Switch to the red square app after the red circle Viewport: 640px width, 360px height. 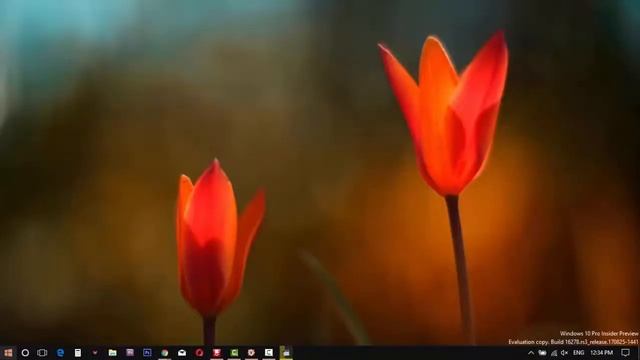click(217, 353)
